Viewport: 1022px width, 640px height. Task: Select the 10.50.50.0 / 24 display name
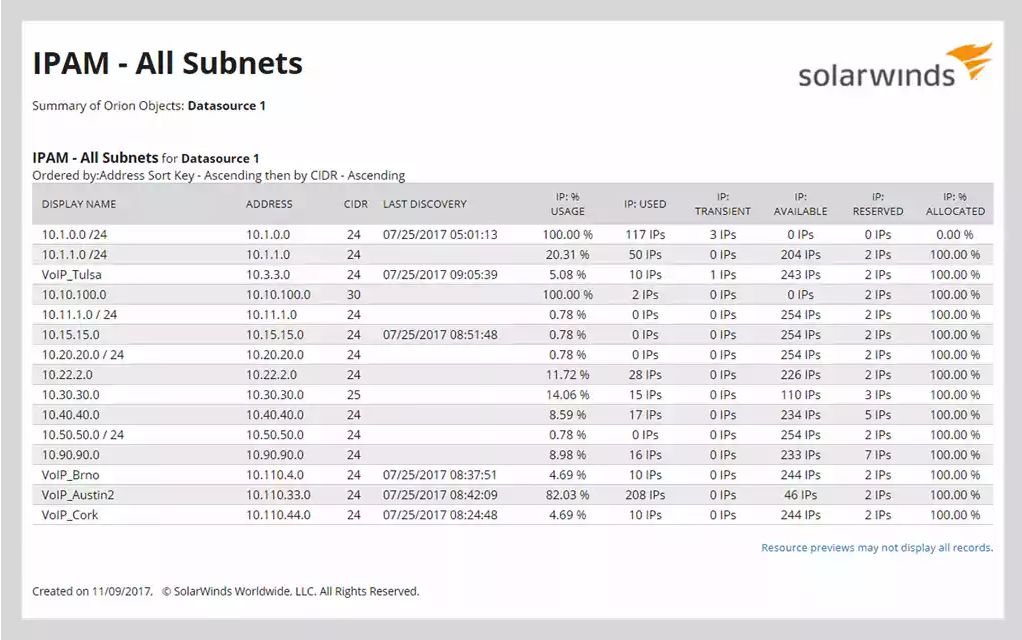83,435
